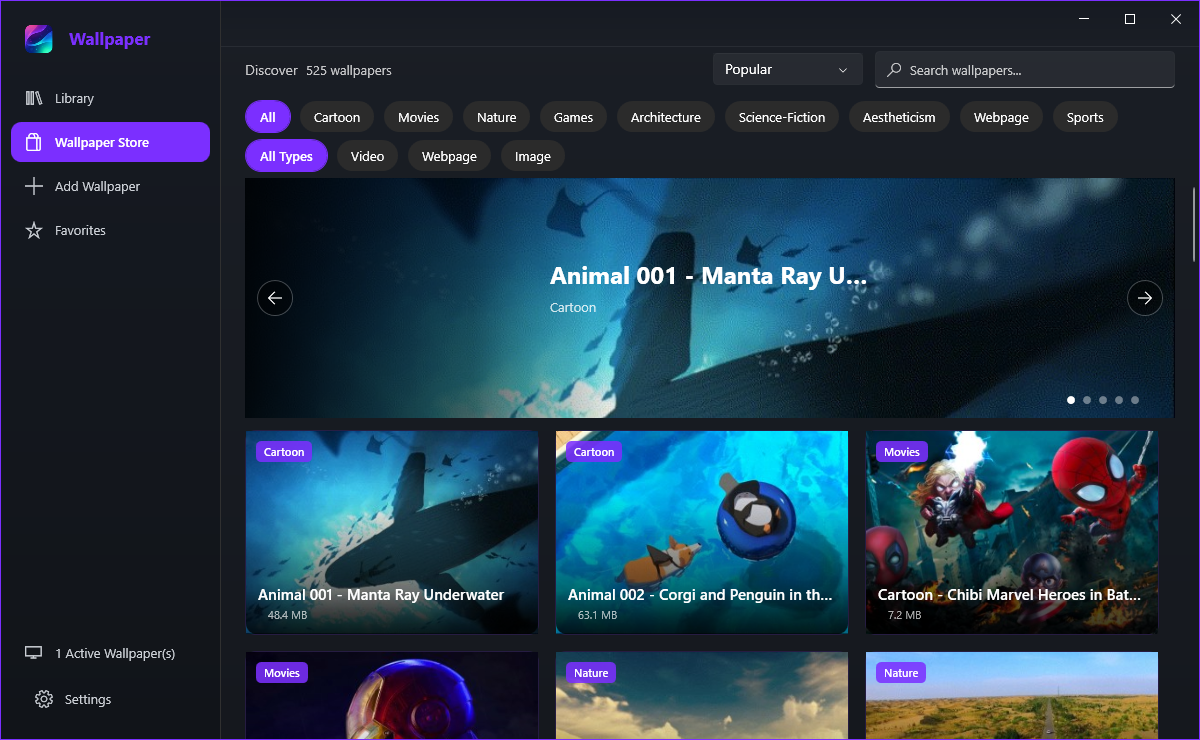The width and height of the screenshot is (1200, 740).
Task: Select the first banner pagination dot
Action: [x=1071, y=400]
